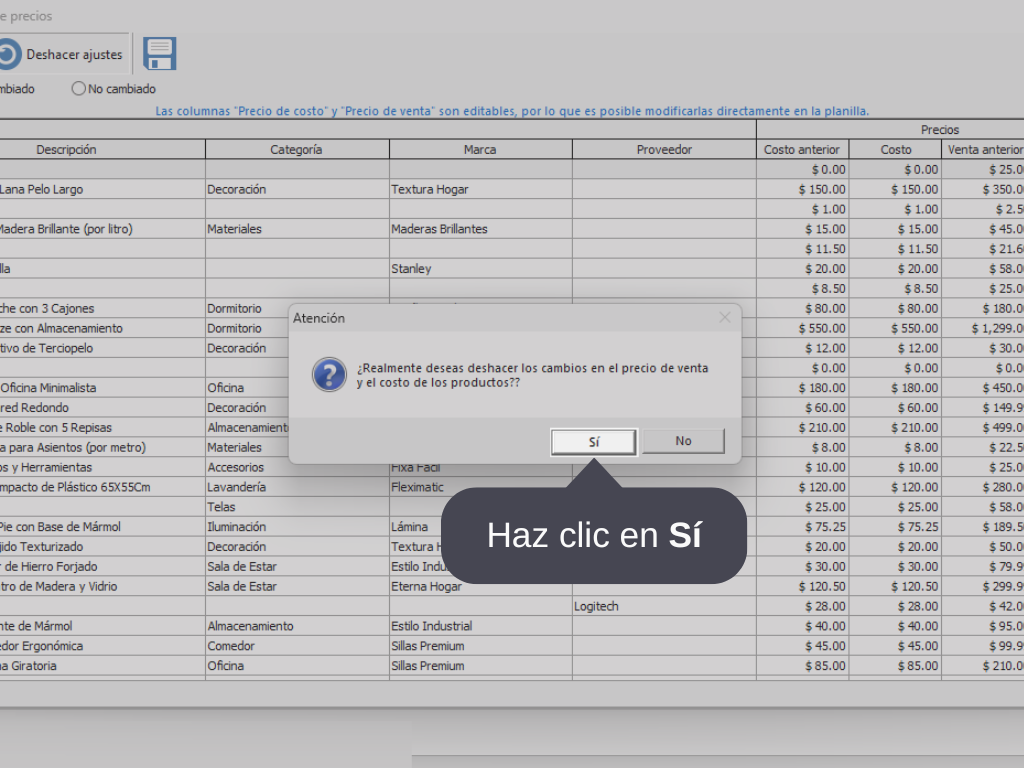Click the Descripción column header
1024x768 pixels.
(x=66, y=150)
